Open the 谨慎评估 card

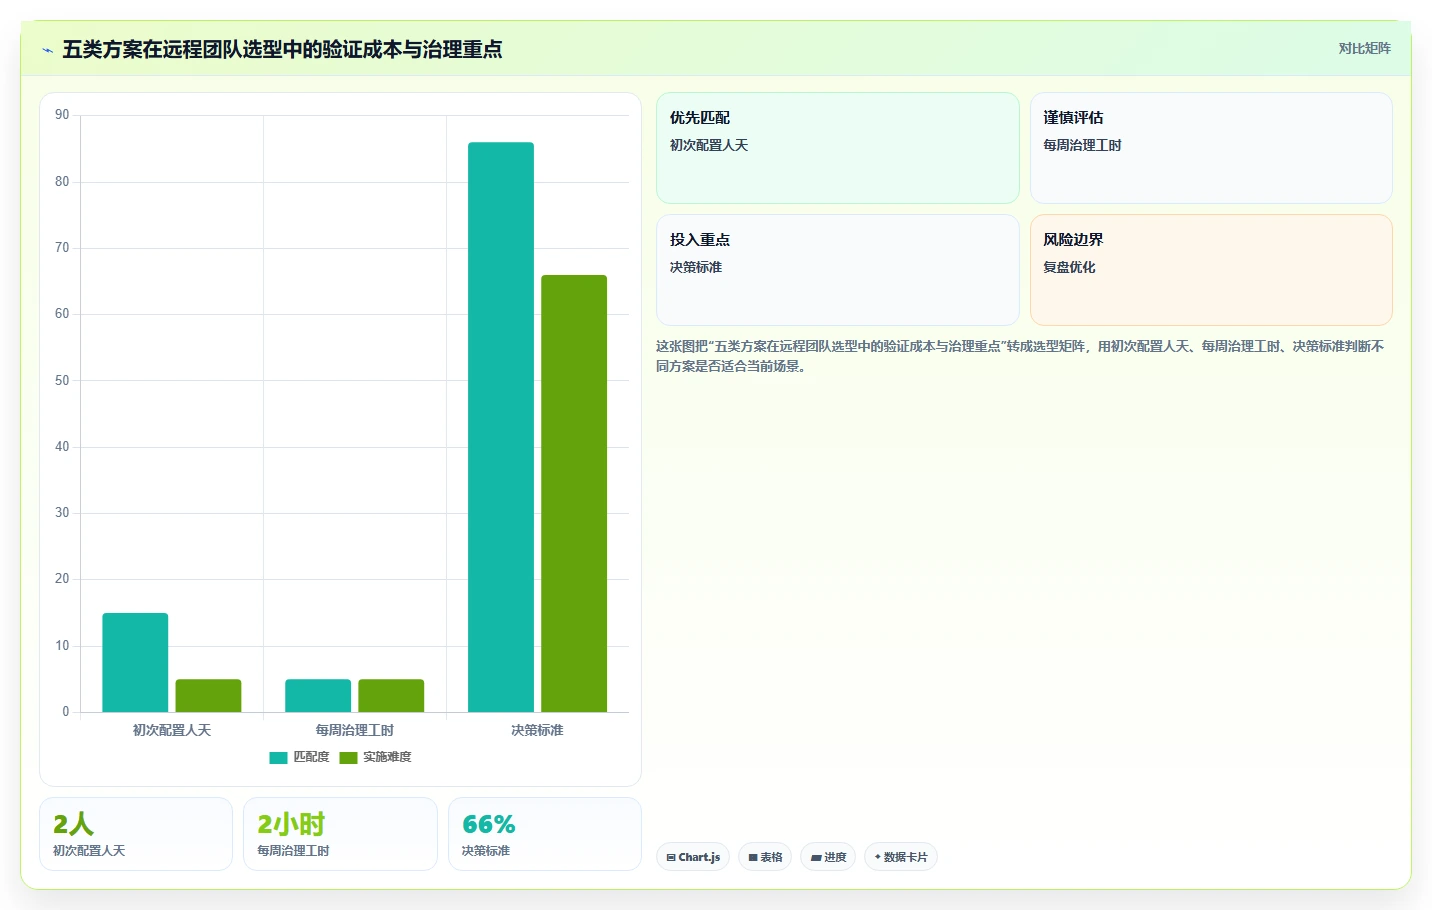coord(1211,148)
